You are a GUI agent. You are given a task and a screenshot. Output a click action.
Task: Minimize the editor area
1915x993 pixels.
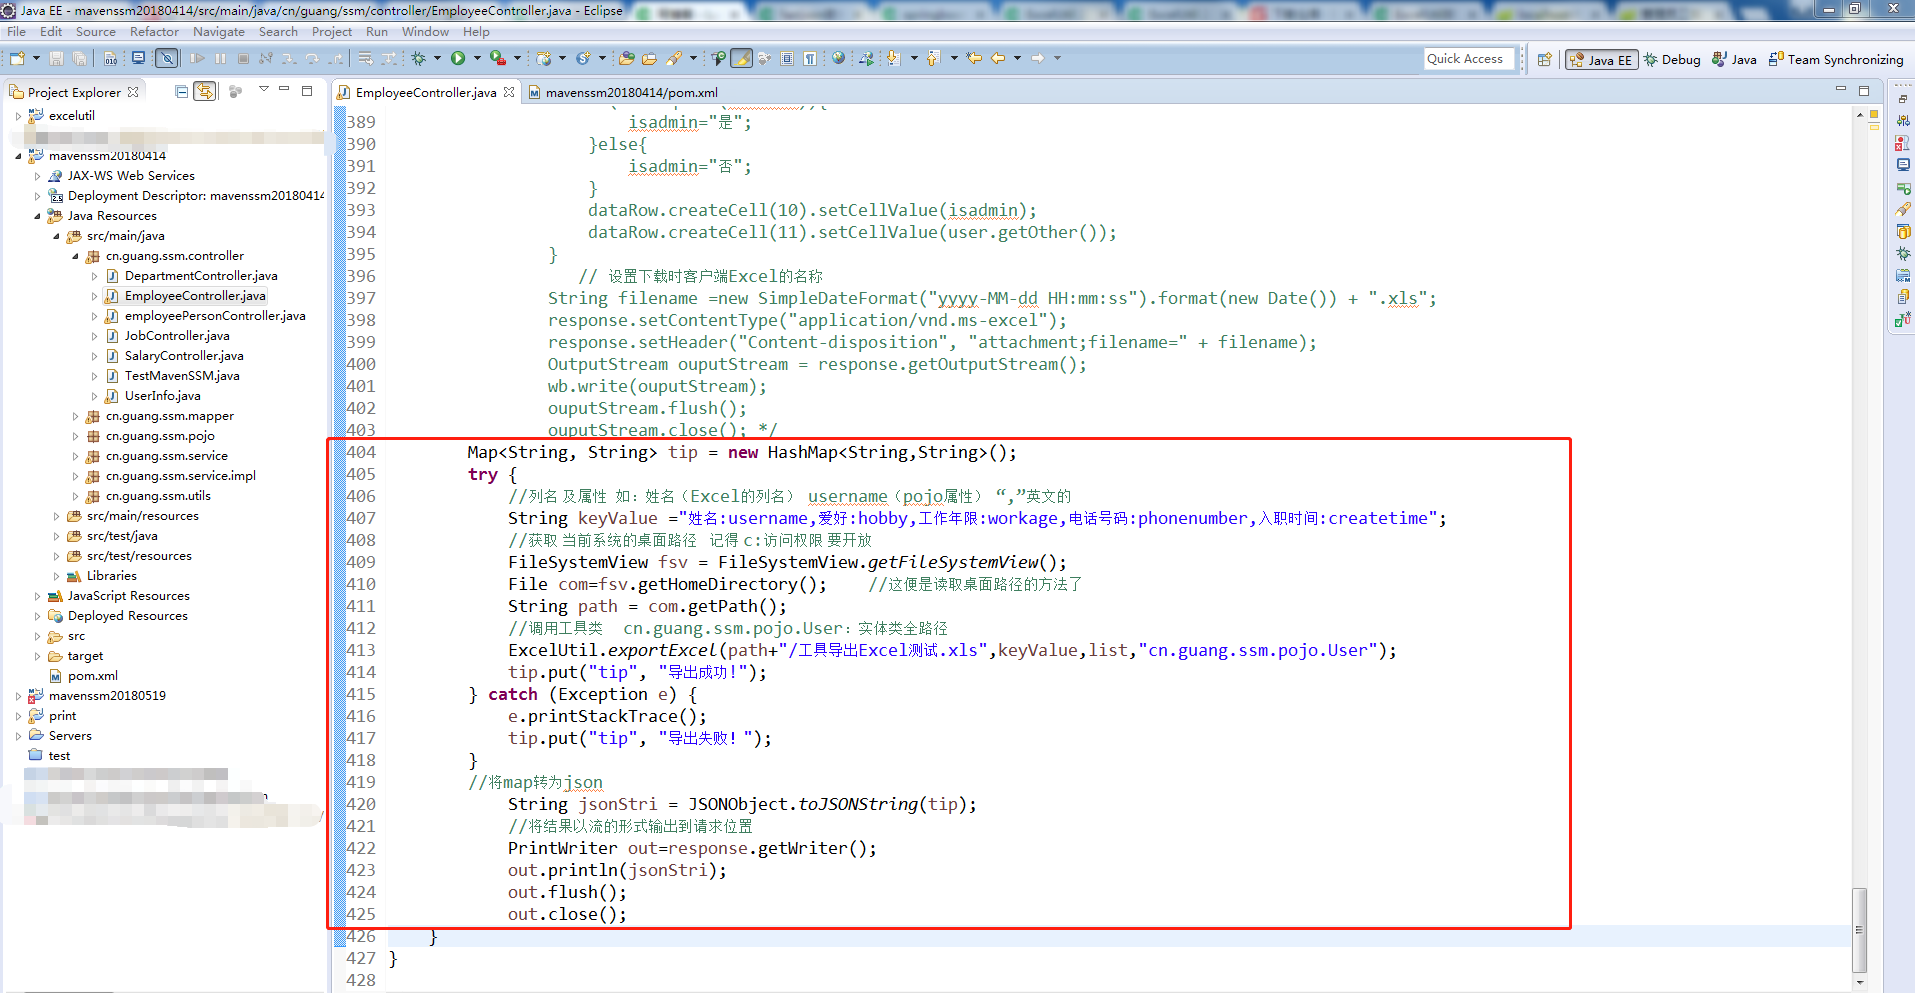click(x=1841, y=90)
